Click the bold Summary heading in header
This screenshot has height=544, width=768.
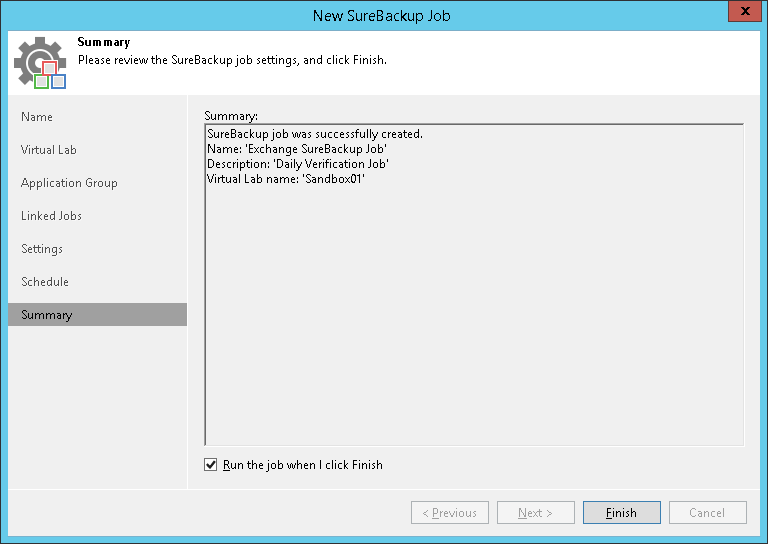pos(104,42)
